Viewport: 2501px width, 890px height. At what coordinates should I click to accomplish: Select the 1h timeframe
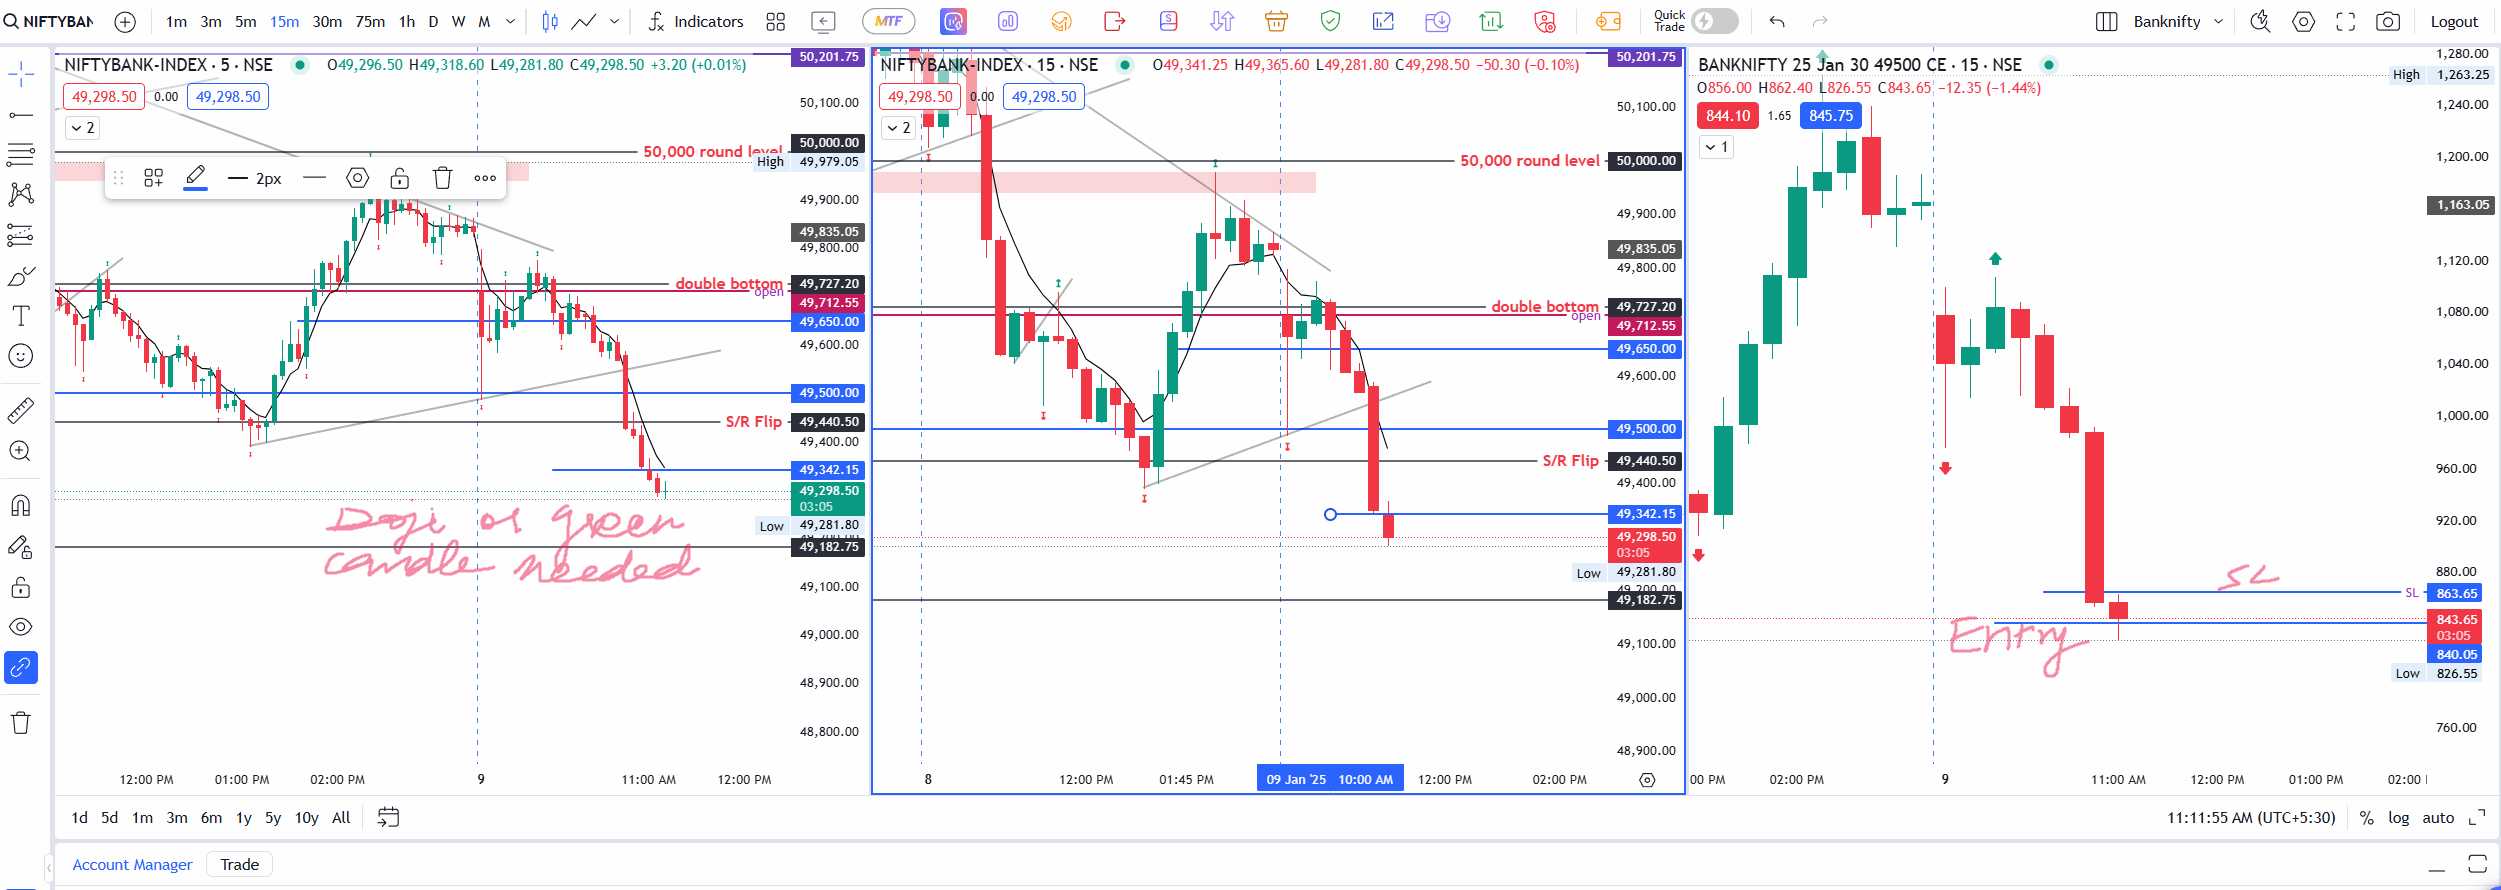(x=407, y=22)
